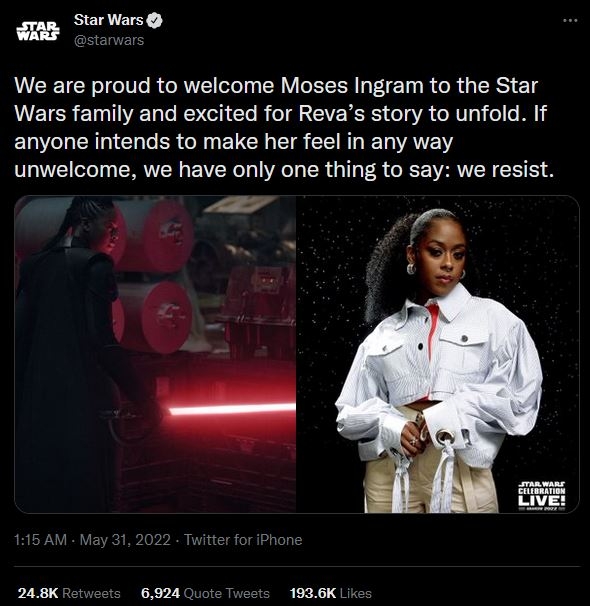Click the verified checkmark badge

click(155, 20)
